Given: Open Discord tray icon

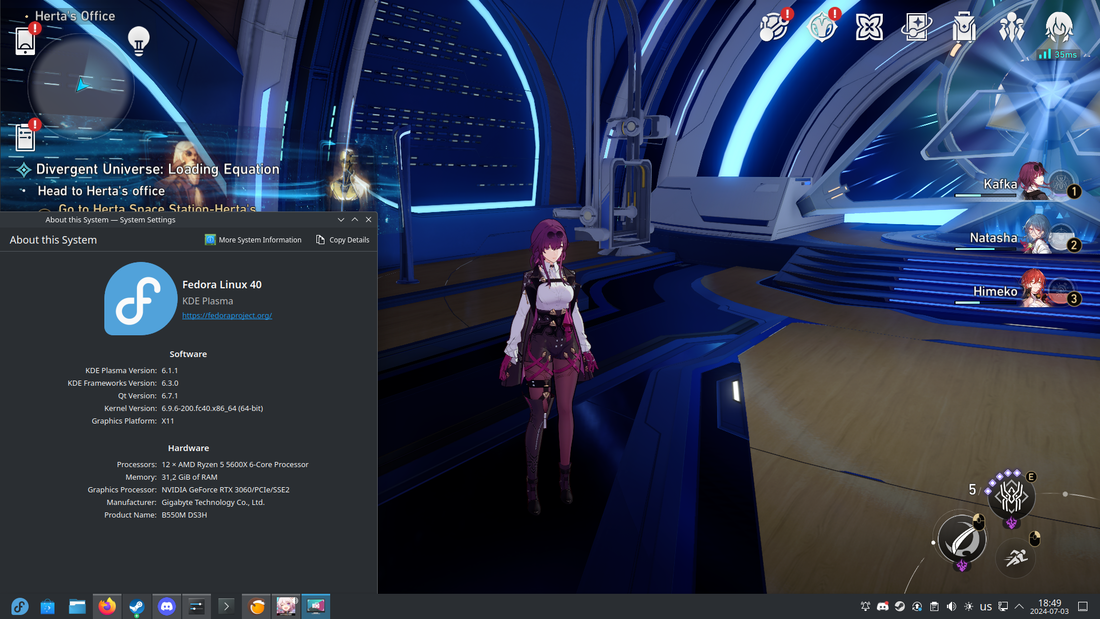Looking at the screenshot, I should [x=883, y=607].
